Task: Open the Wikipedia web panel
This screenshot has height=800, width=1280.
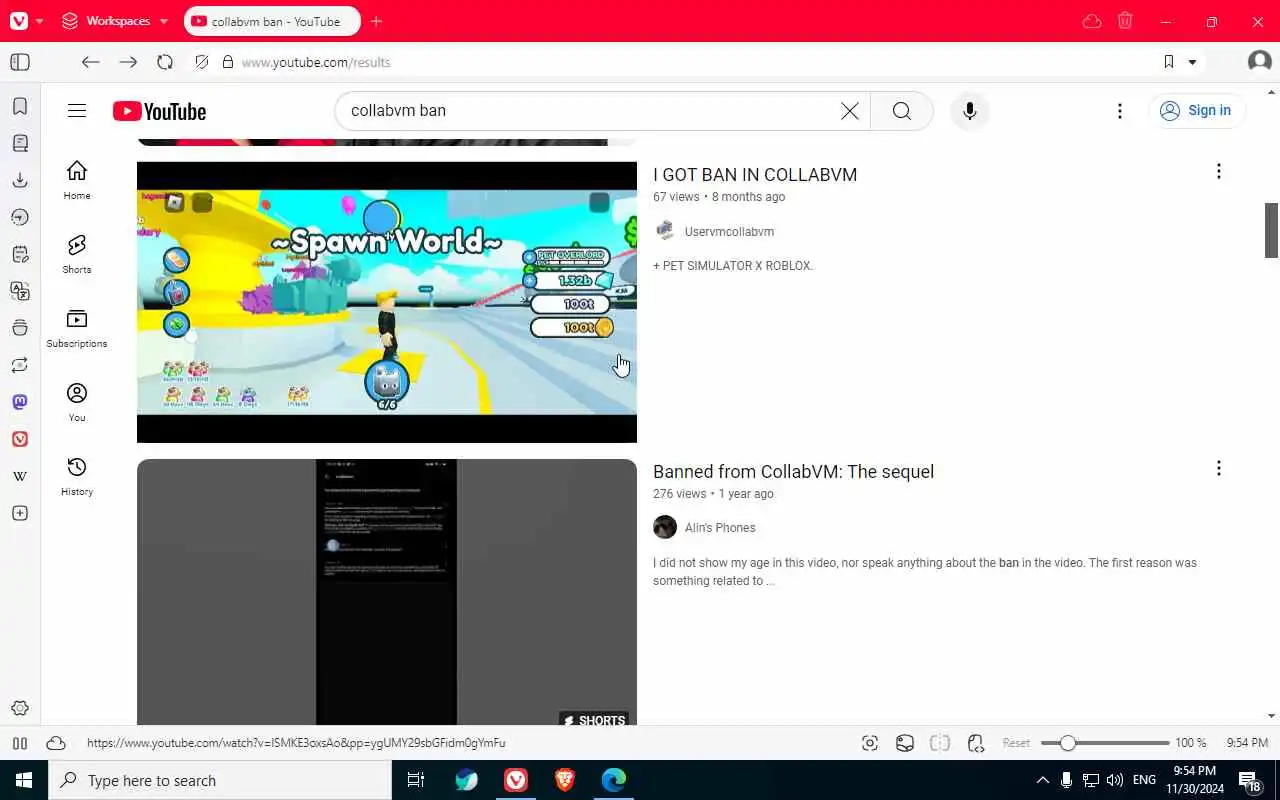Action: coord(20,476)
